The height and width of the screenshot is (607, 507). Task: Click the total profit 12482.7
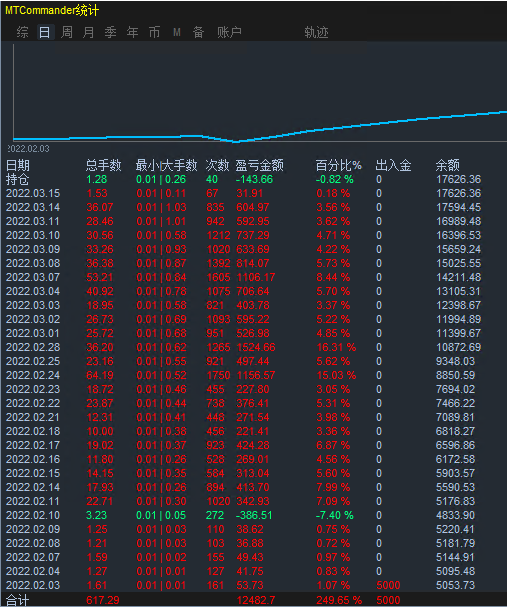(256, 600)
